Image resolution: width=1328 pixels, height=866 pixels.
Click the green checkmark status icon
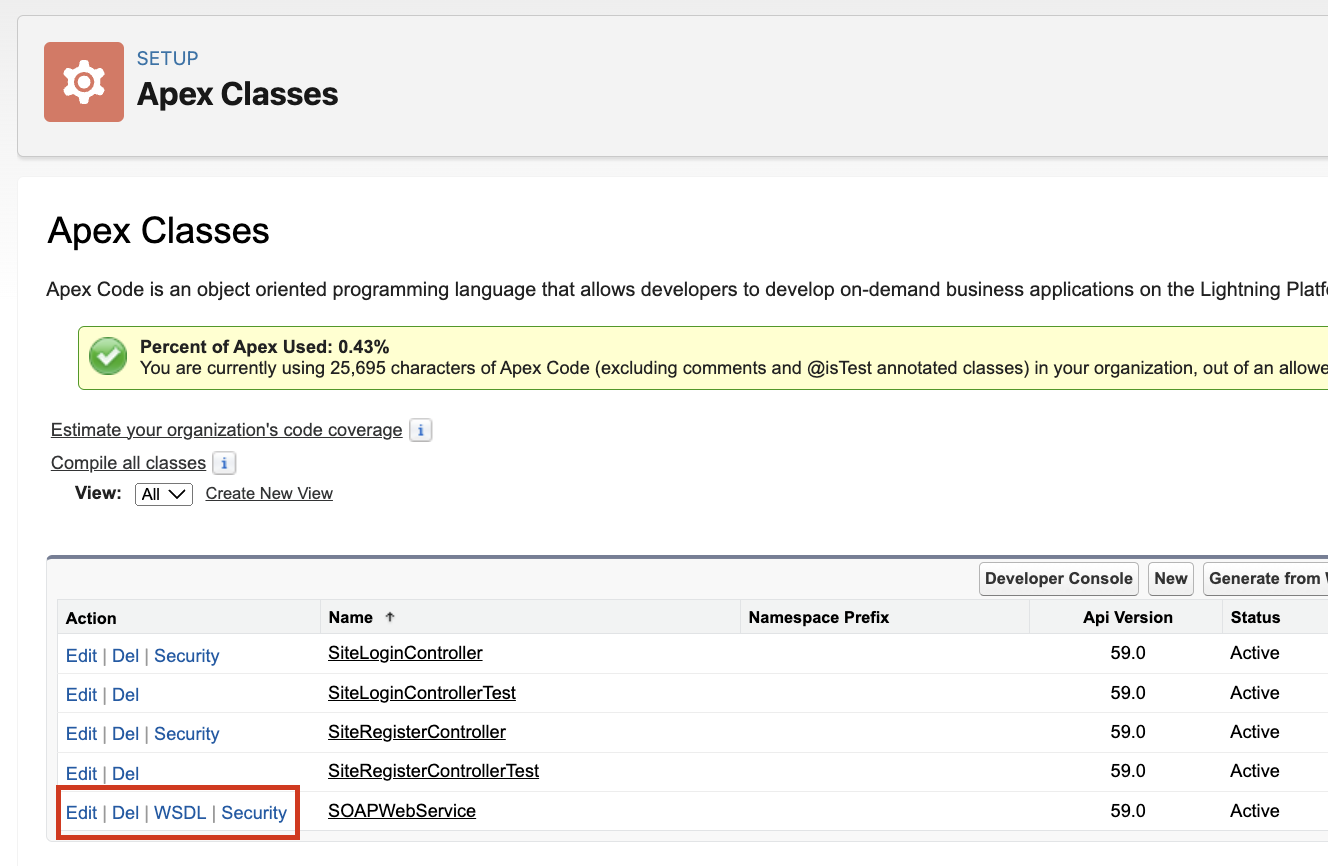[x=108, y=356]
